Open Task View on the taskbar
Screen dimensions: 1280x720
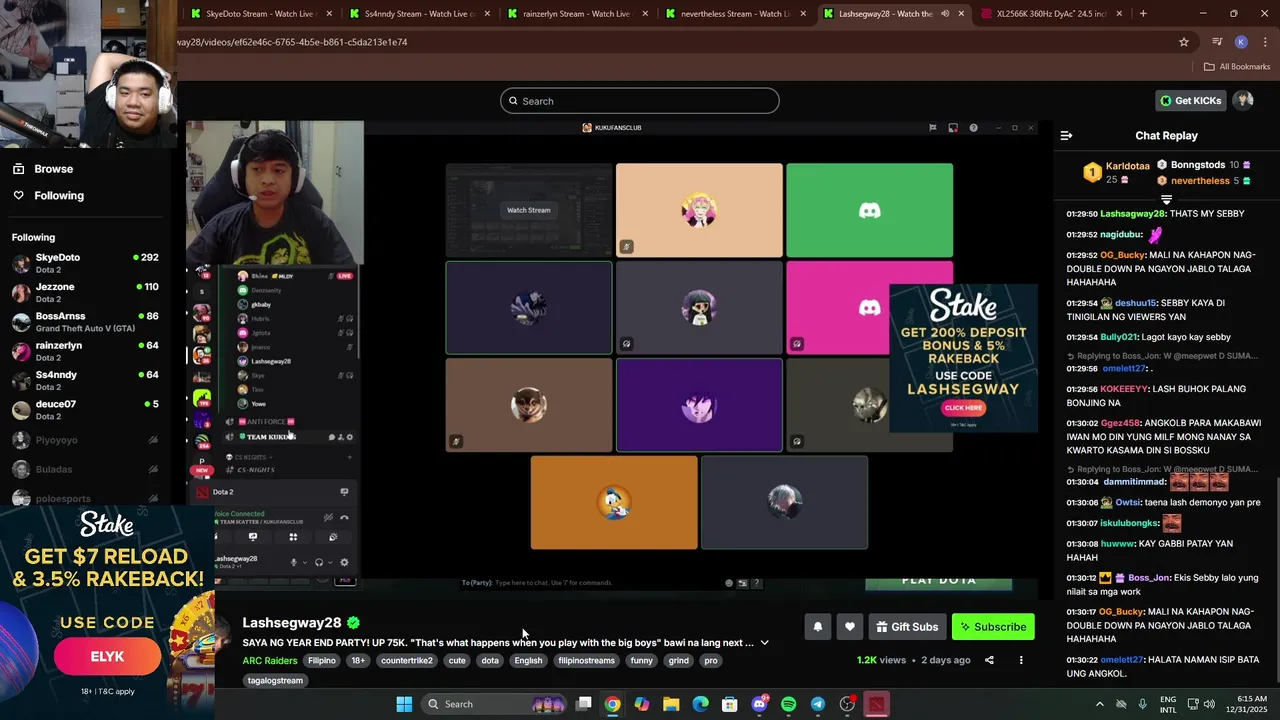584,704
